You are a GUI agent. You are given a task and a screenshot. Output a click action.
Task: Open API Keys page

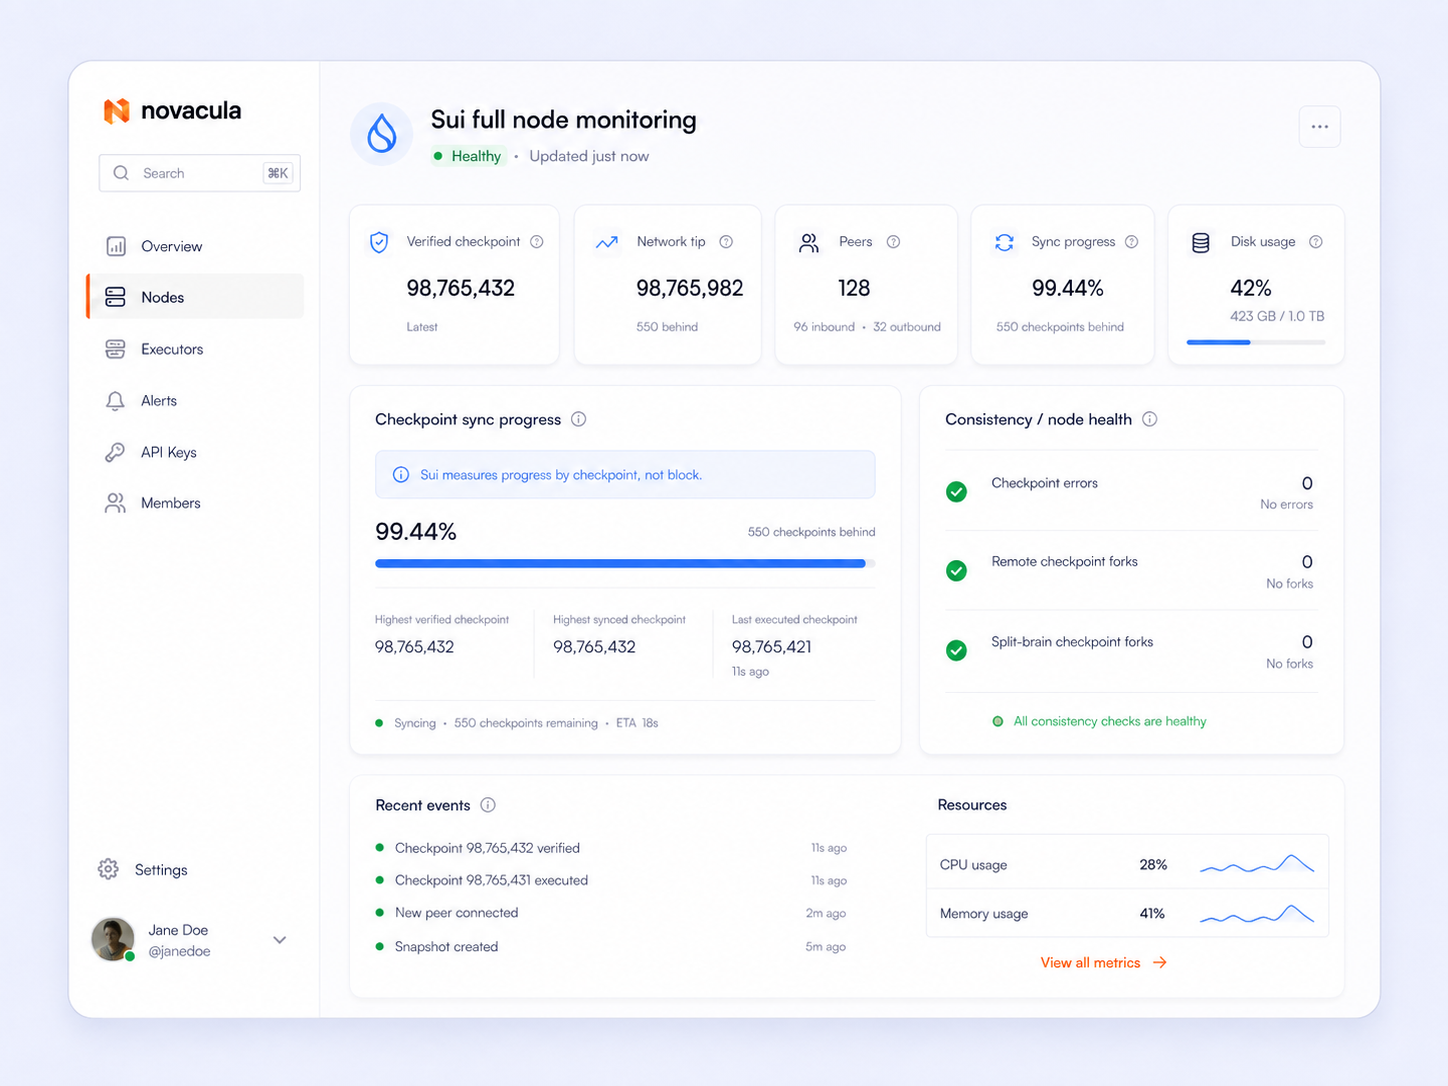(195, 452)
